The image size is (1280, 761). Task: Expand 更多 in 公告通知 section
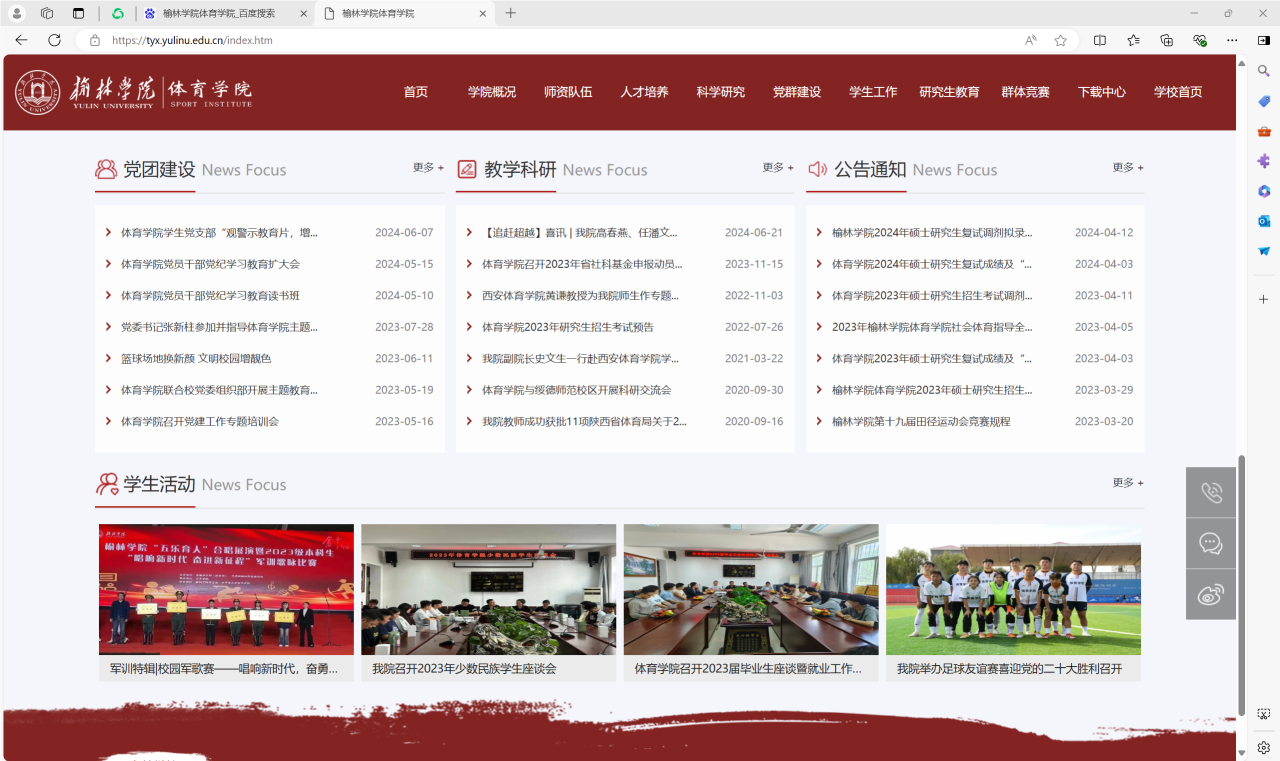pos(1128,168)
